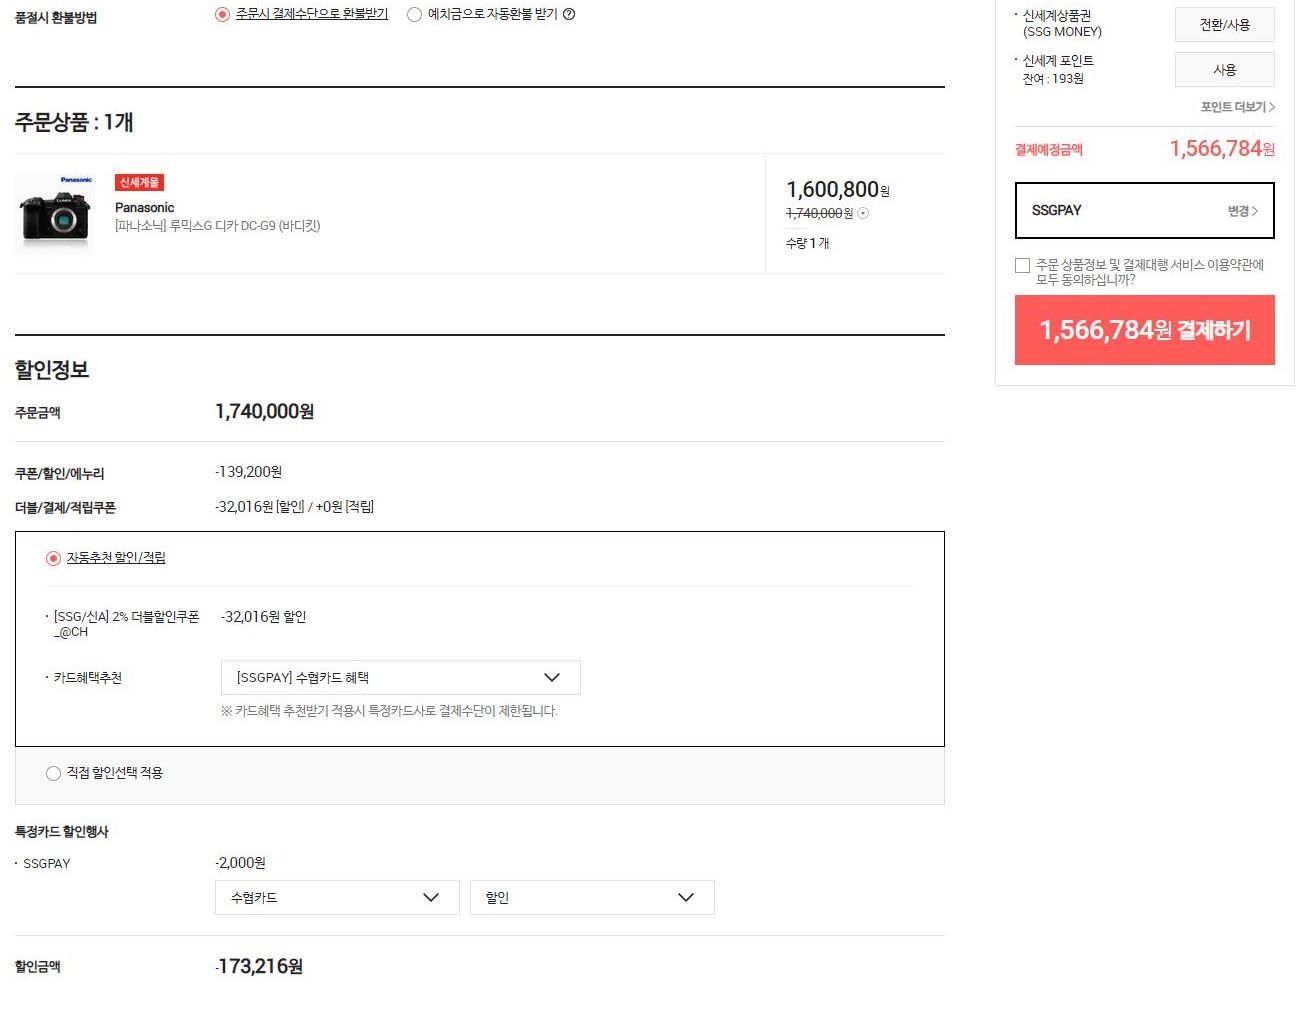Click the 잔여 : 193원 points balance
Image resolution: width=1312 pixels, height=1020 pixels.
point(1053,79)
